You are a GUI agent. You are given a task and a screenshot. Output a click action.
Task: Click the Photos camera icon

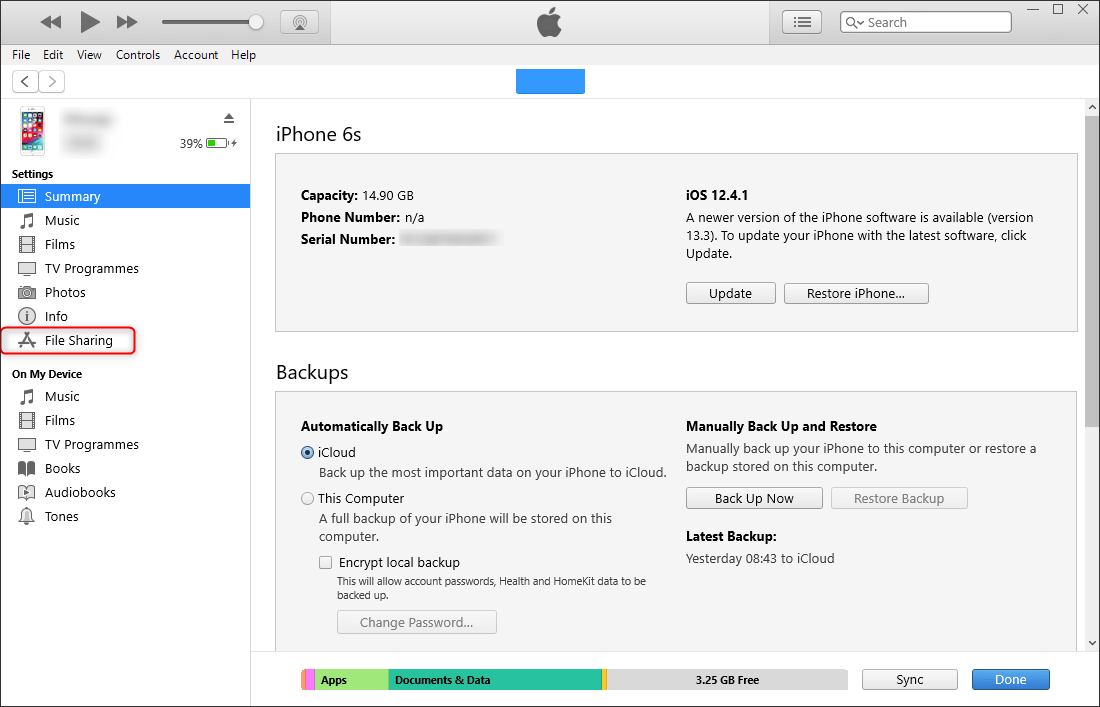coord(27,292)
